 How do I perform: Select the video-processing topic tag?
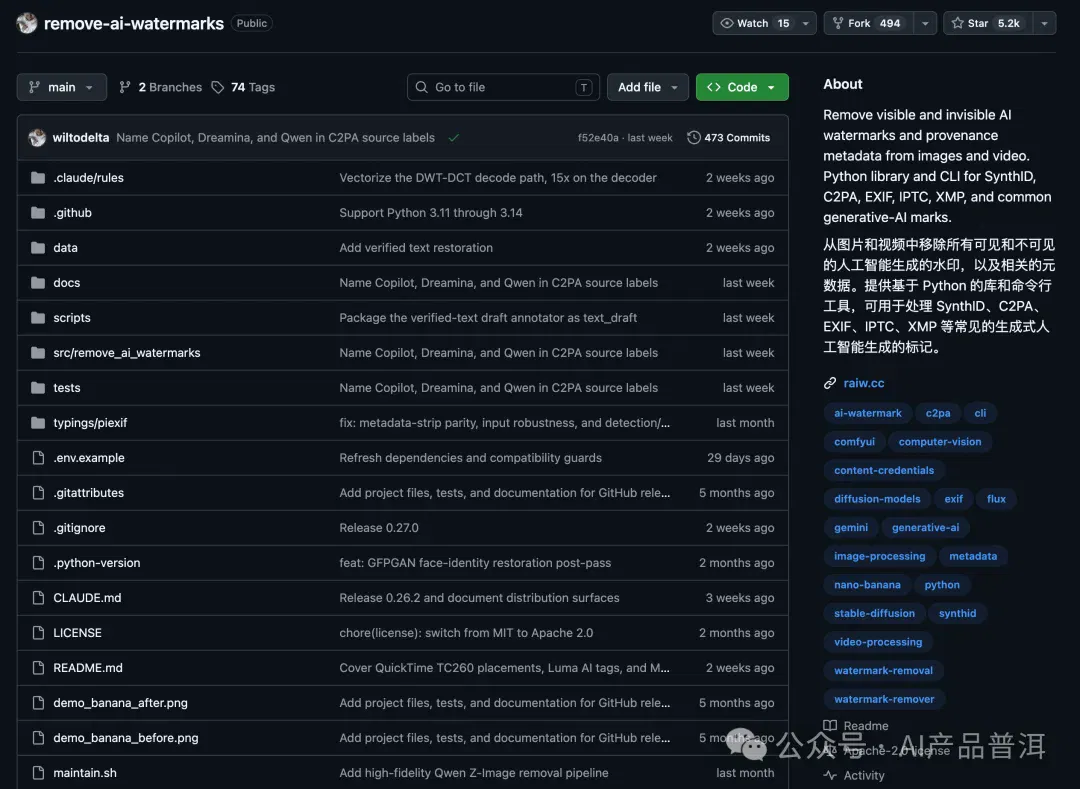coord(878,642)
